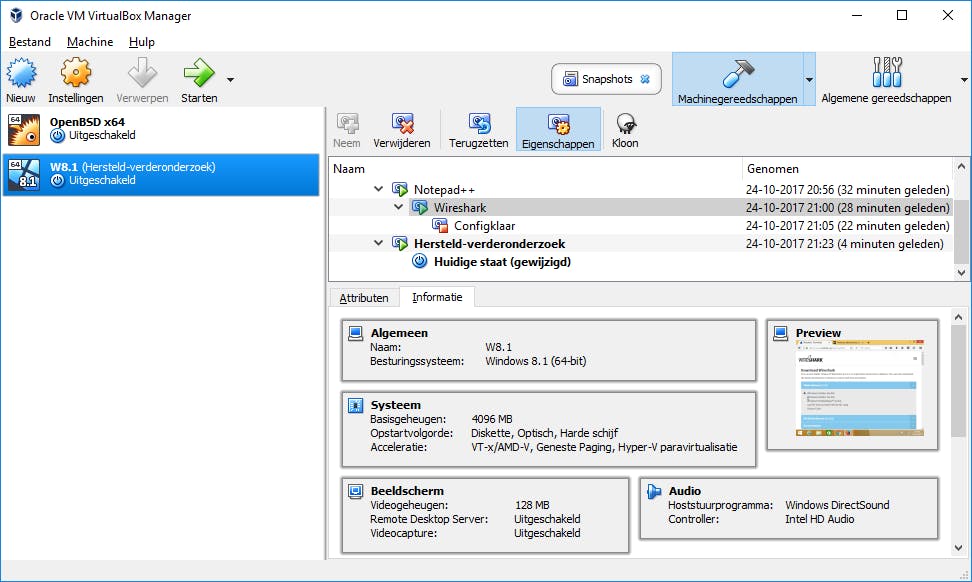Click the OpenBSD Uitgeschakeld status icon

58,136
